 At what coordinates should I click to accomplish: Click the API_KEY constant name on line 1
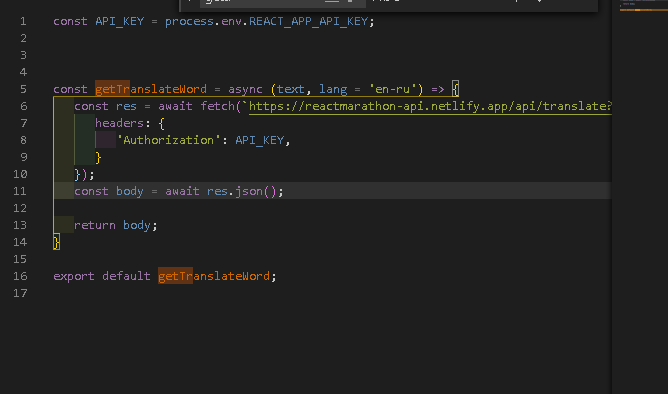(x=120, y=21)
